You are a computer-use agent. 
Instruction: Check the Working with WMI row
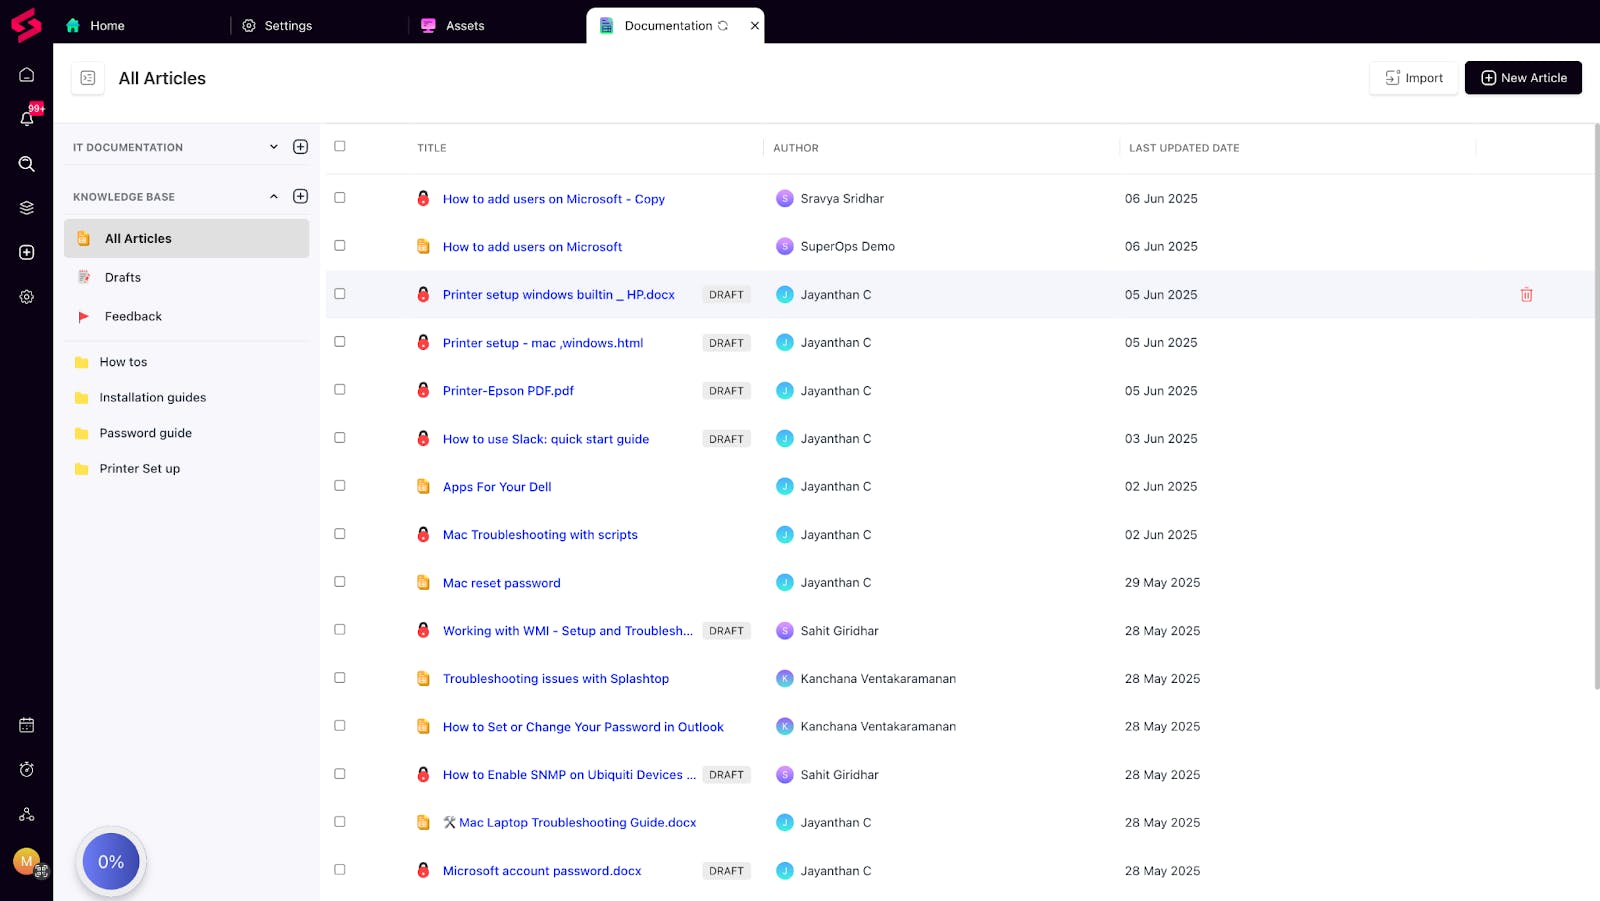pyautogui.click(x=340, y=630)
